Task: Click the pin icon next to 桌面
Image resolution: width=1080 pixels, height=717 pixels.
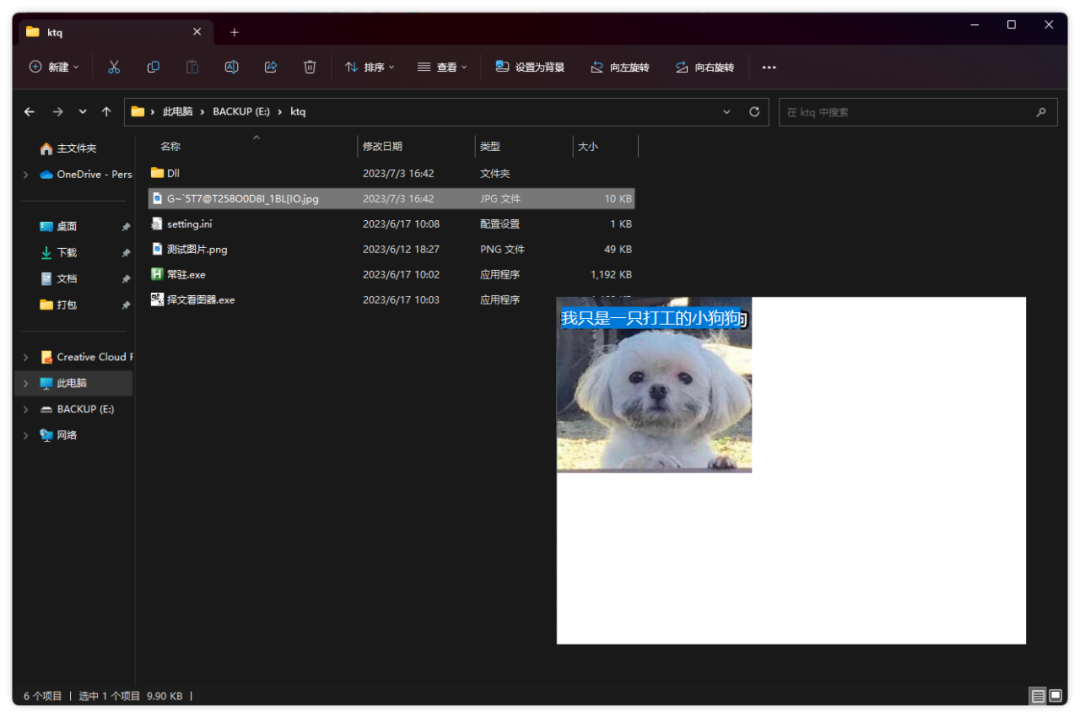Action: tap(125, 227)
